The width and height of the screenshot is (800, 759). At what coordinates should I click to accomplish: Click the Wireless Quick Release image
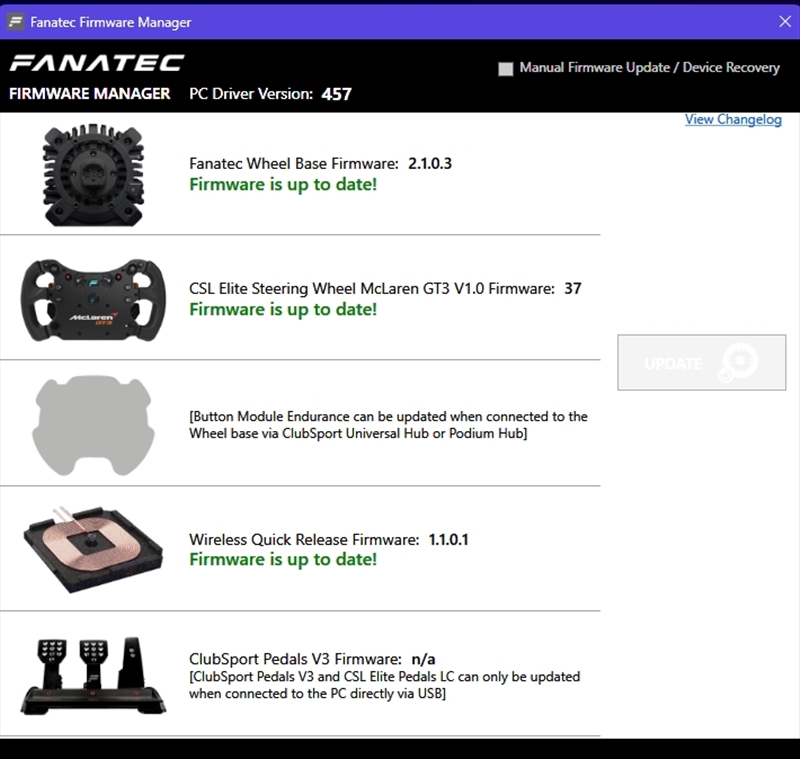coord(93,549)
